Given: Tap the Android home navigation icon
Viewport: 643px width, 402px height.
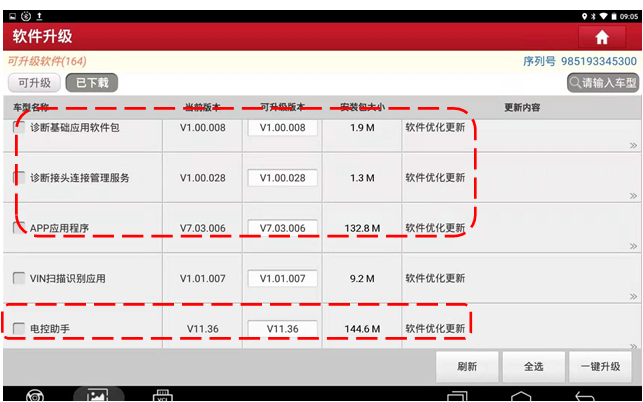Looking at the screenshot, I should pos(521,397).
